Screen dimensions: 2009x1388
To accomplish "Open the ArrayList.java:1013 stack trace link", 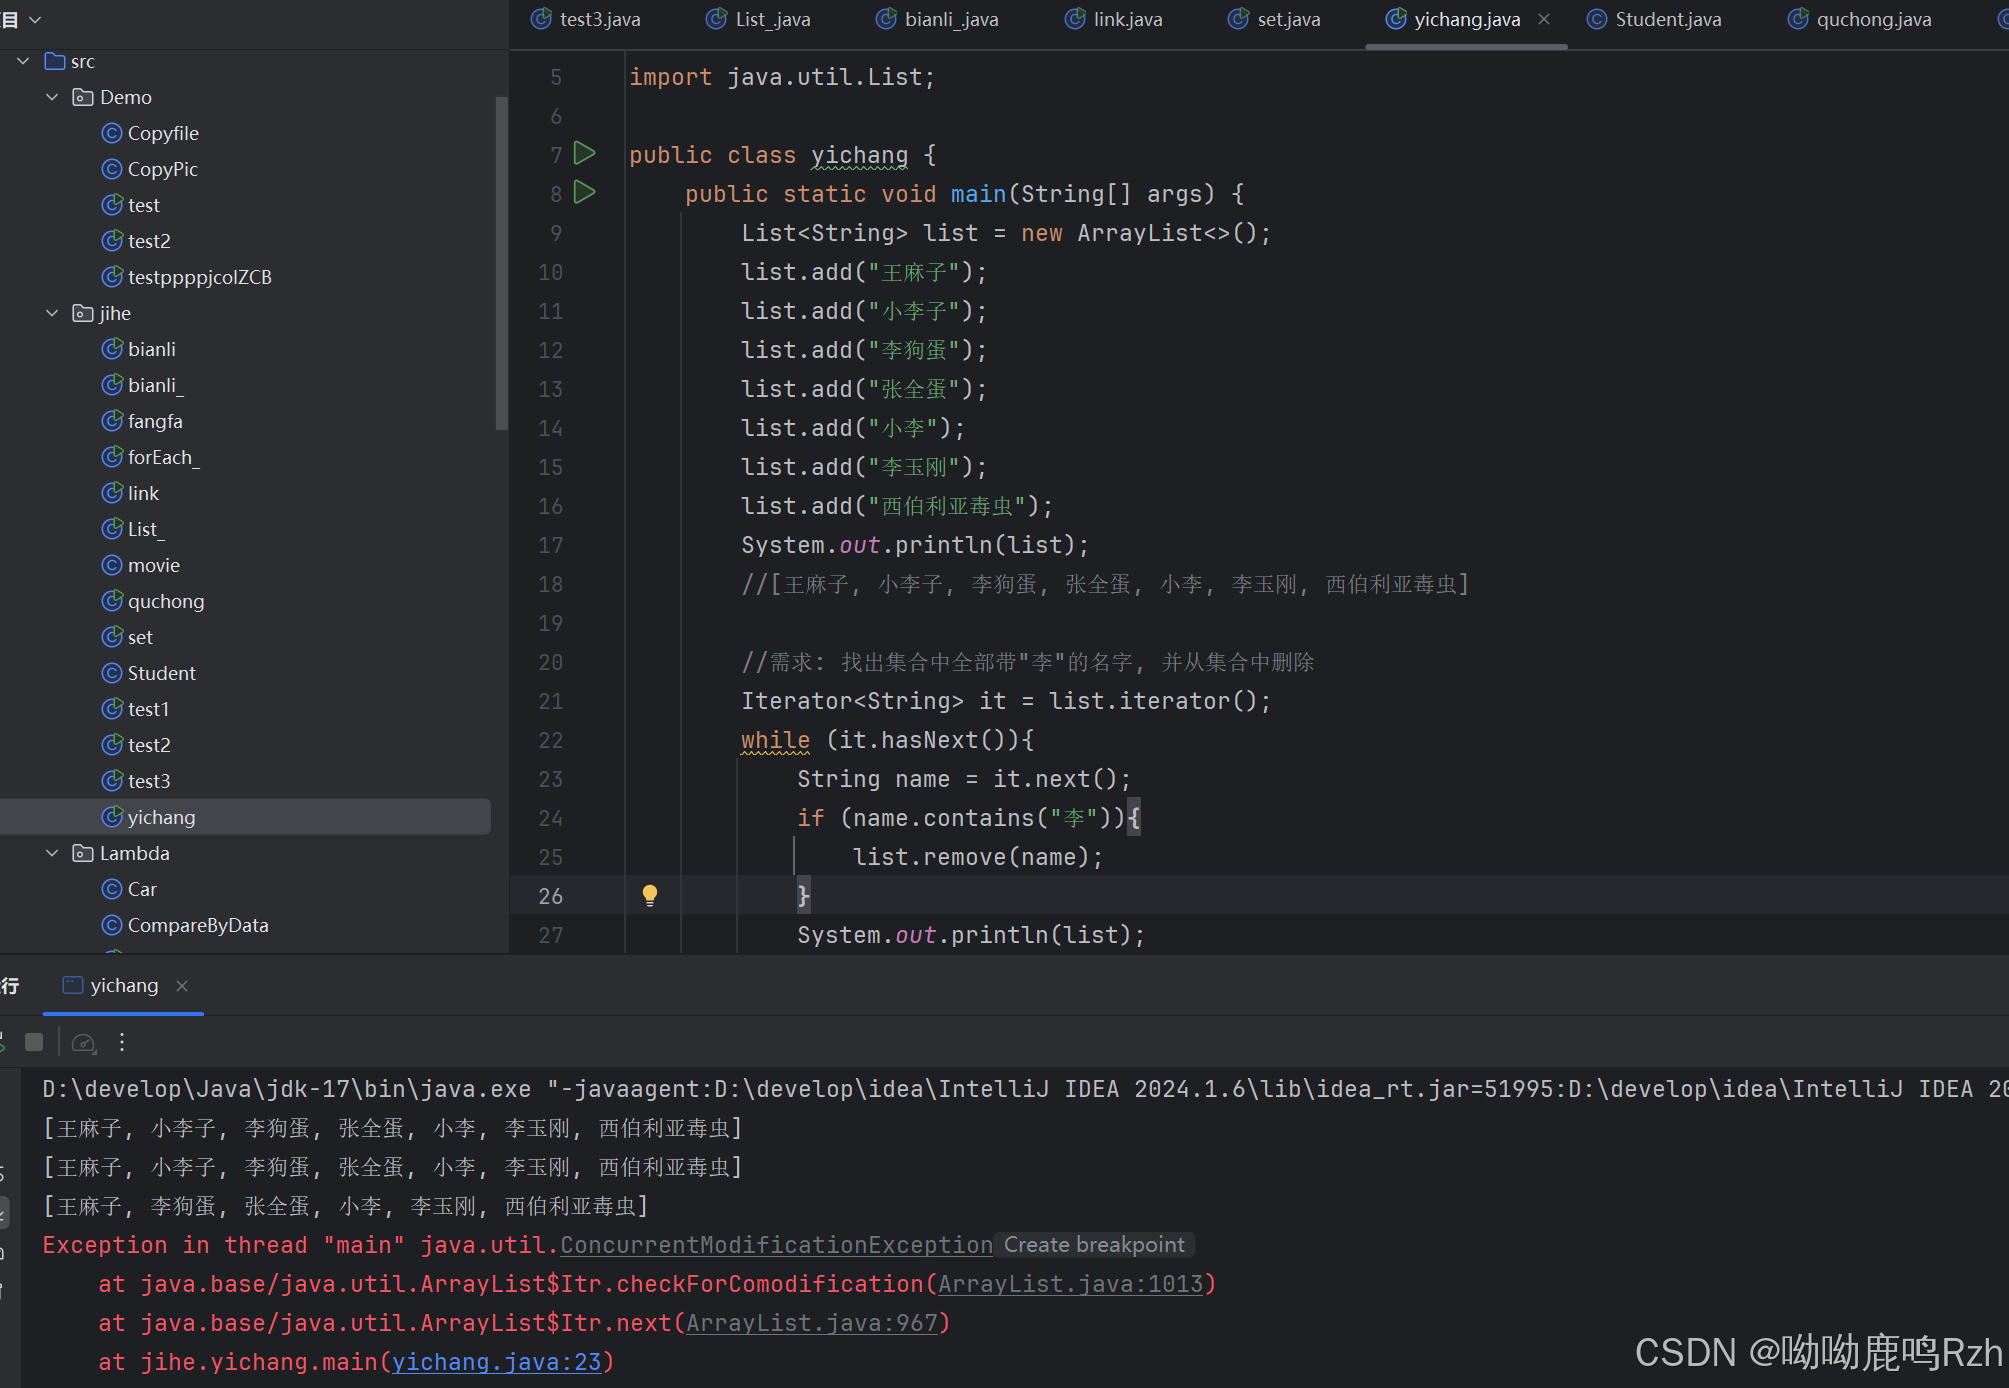I will (1070, 1284).
